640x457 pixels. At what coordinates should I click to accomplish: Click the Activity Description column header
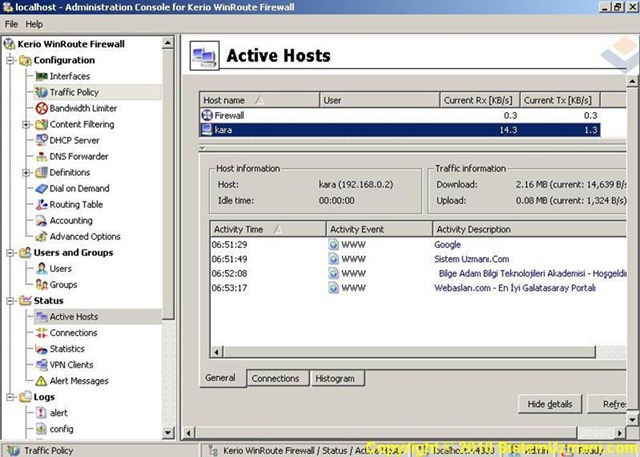(529, 229)
